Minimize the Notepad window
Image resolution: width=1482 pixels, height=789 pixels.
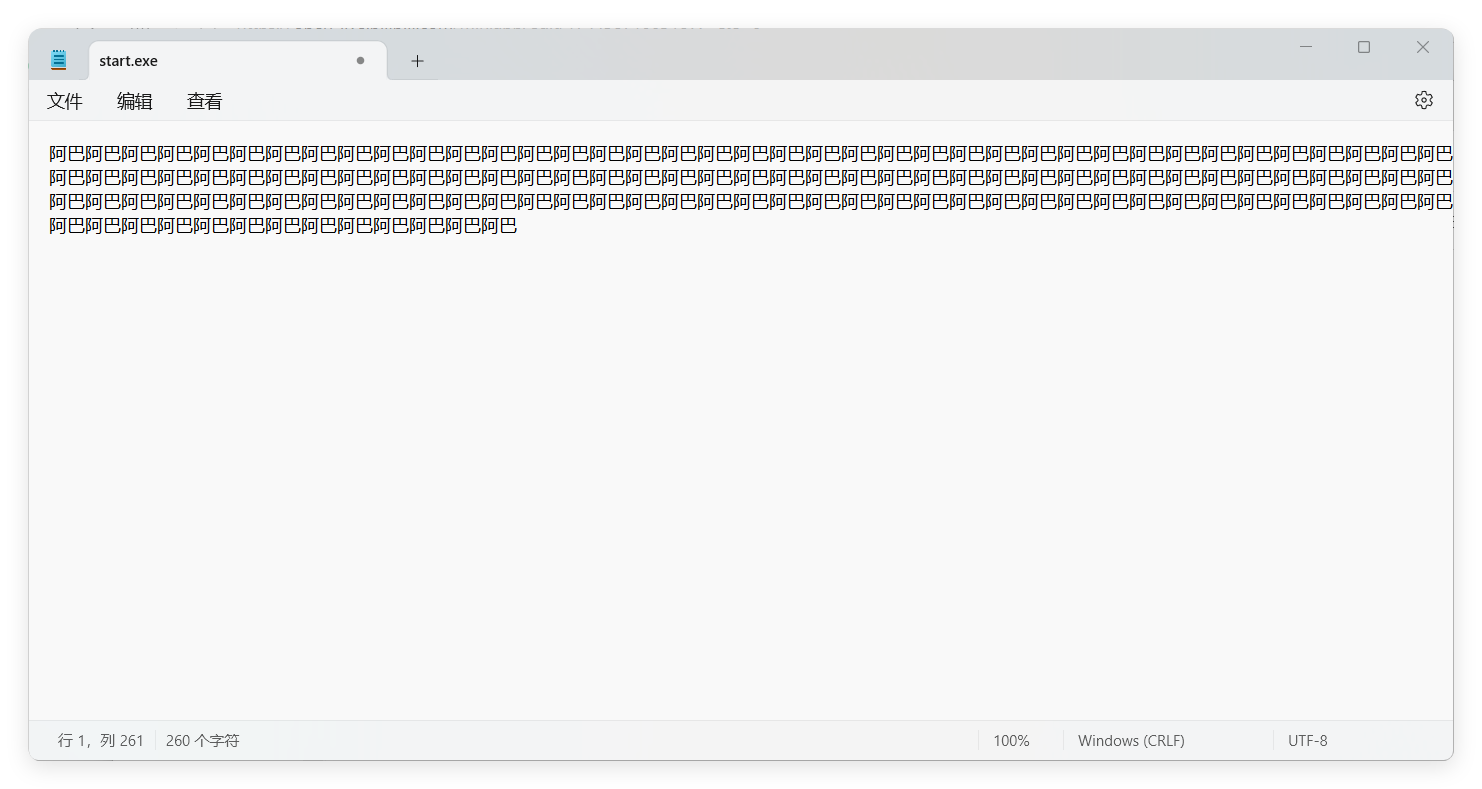click(1306, 47)
